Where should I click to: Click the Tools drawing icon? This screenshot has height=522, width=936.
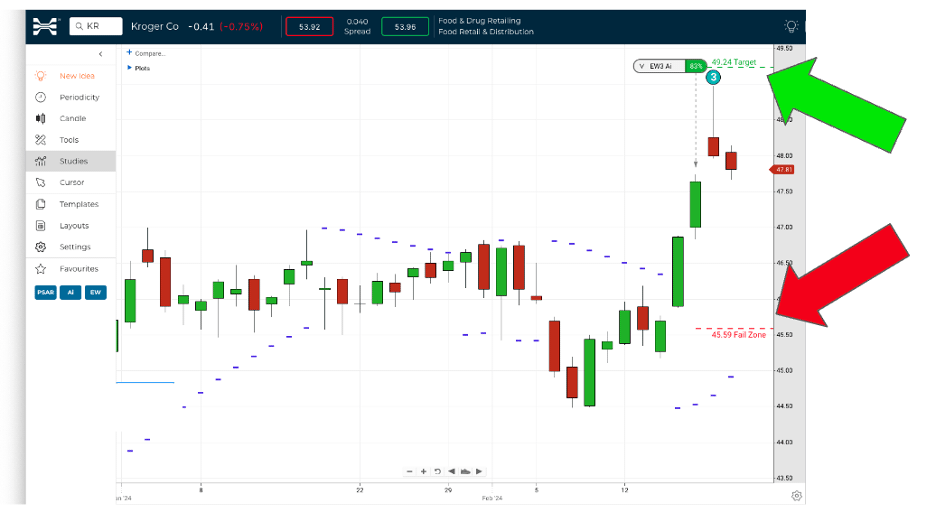pos(41,140)
